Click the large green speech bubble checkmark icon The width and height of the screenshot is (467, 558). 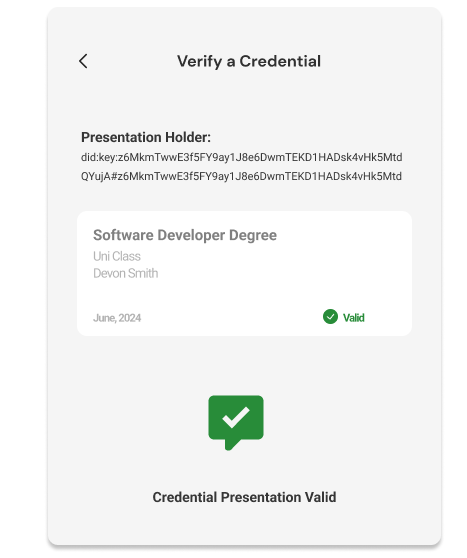[236, 422]
